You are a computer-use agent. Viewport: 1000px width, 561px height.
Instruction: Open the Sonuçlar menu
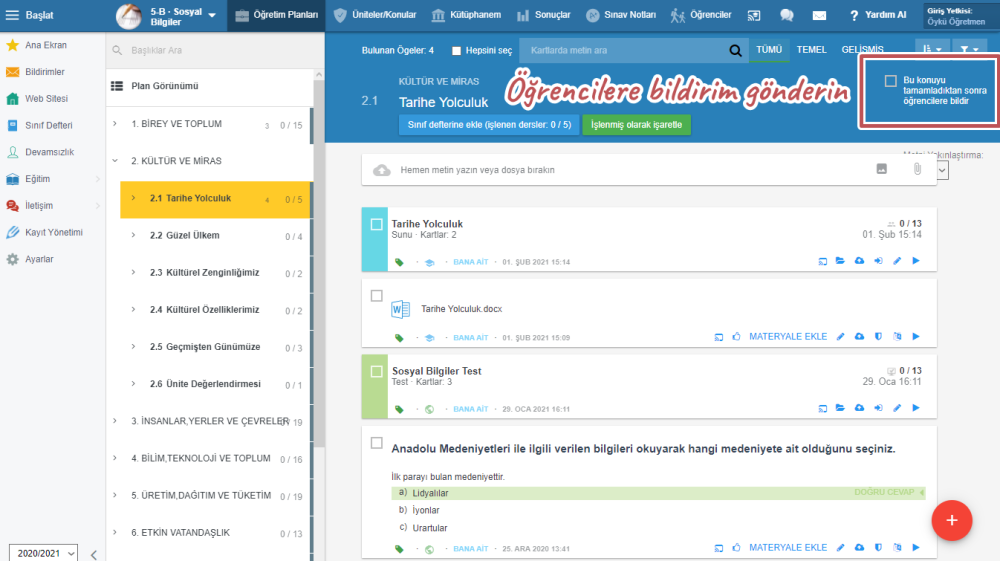[543, 15]
